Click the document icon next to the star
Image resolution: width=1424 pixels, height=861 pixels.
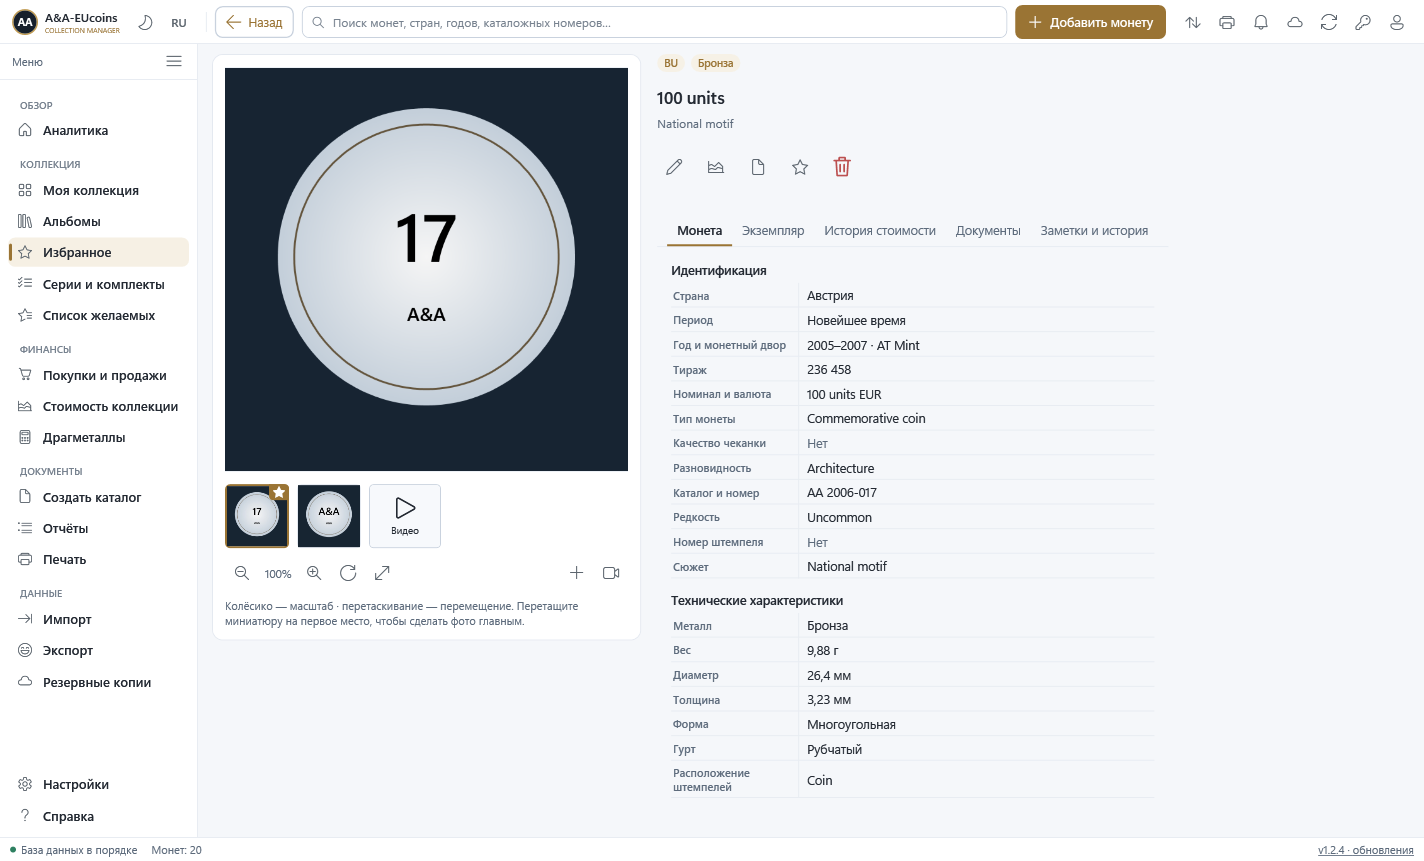(758, 167)
